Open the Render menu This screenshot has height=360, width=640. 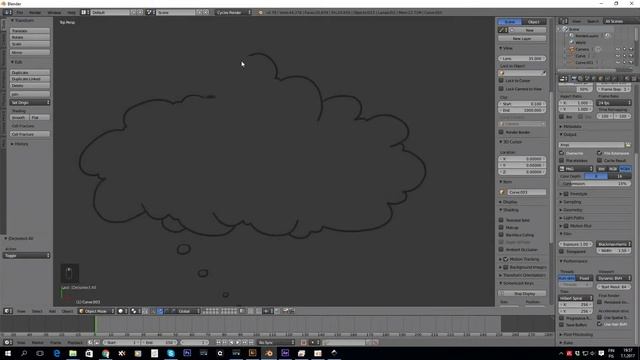click(x=35, y=13)
